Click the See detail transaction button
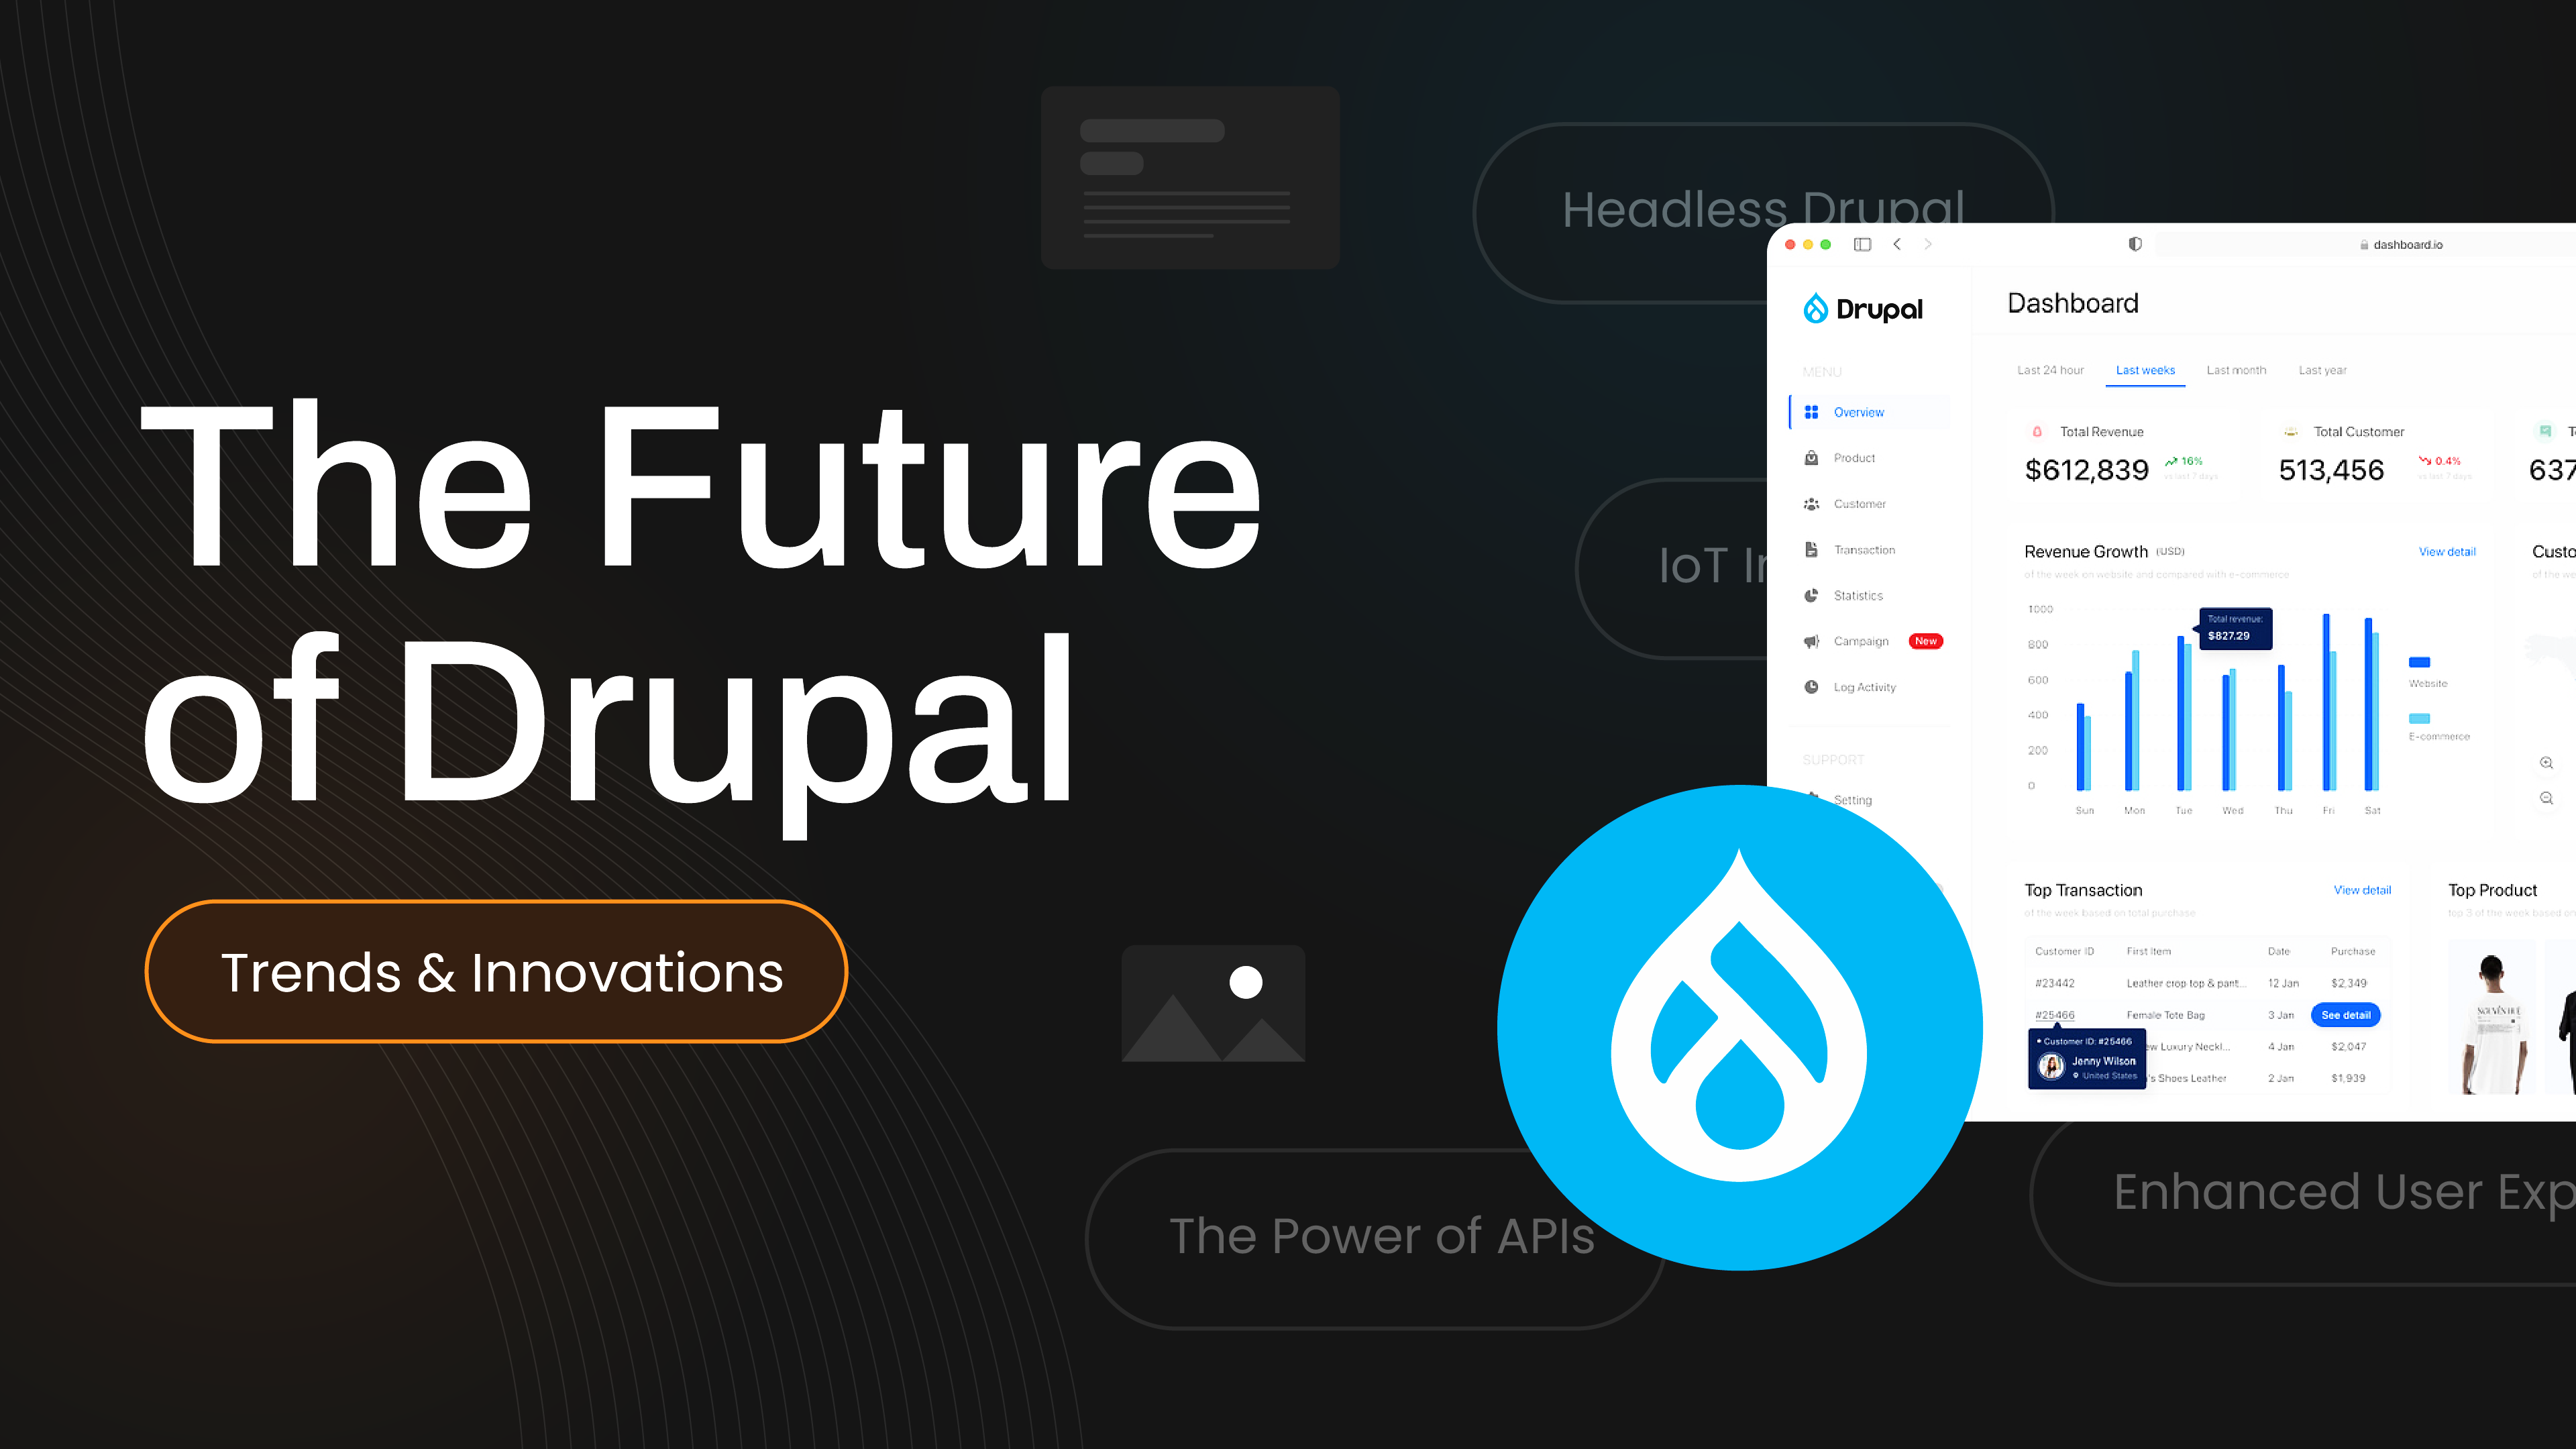This screenshot has width=2576, height=1449. pyautogui.click(x=2346, y=1012)
